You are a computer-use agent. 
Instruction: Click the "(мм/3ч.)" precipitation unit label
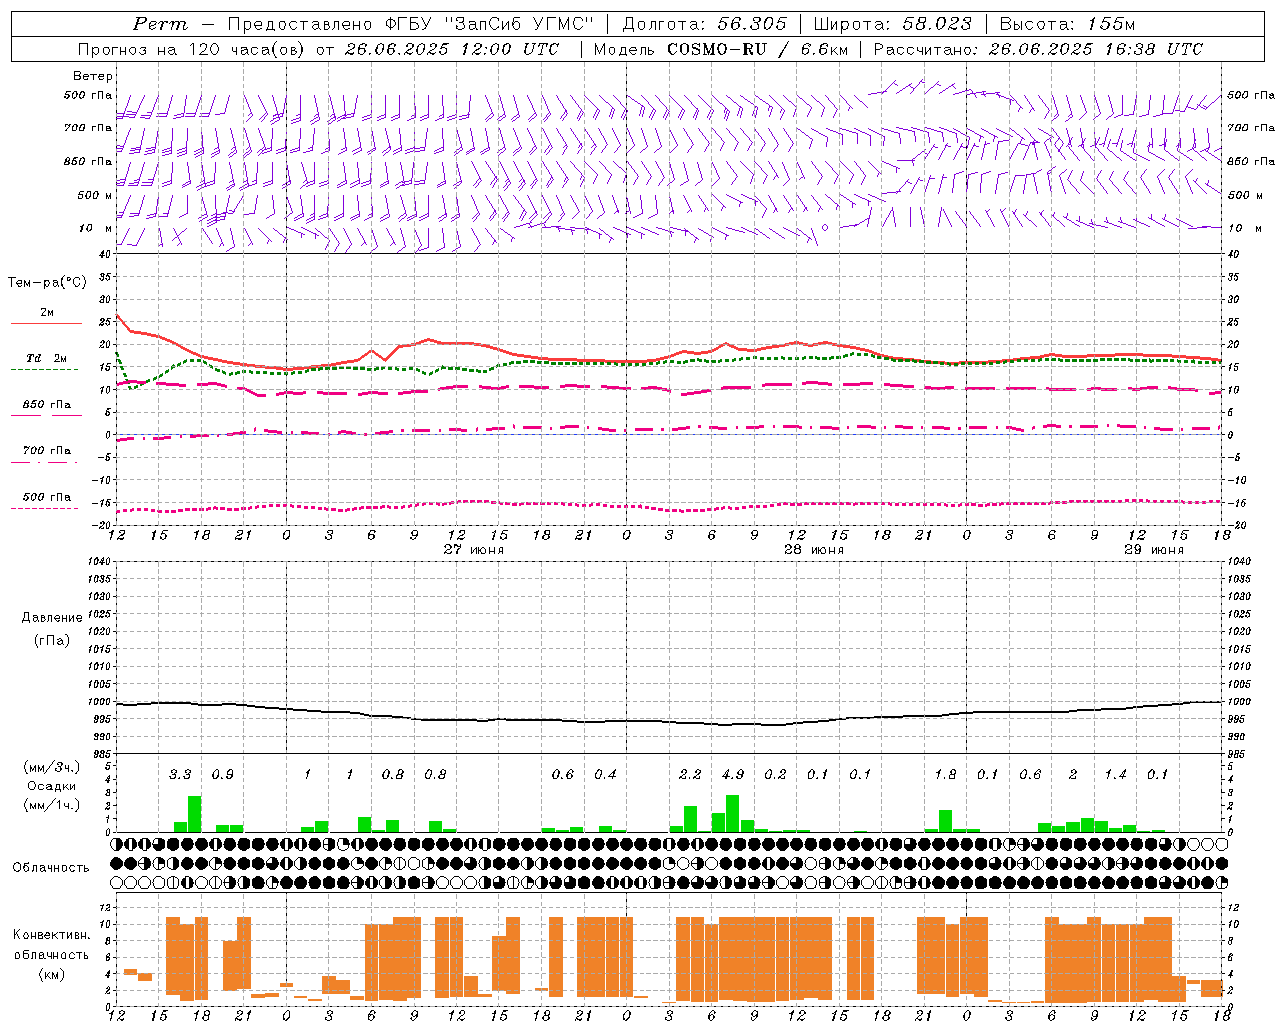click(x=51, y=767)
